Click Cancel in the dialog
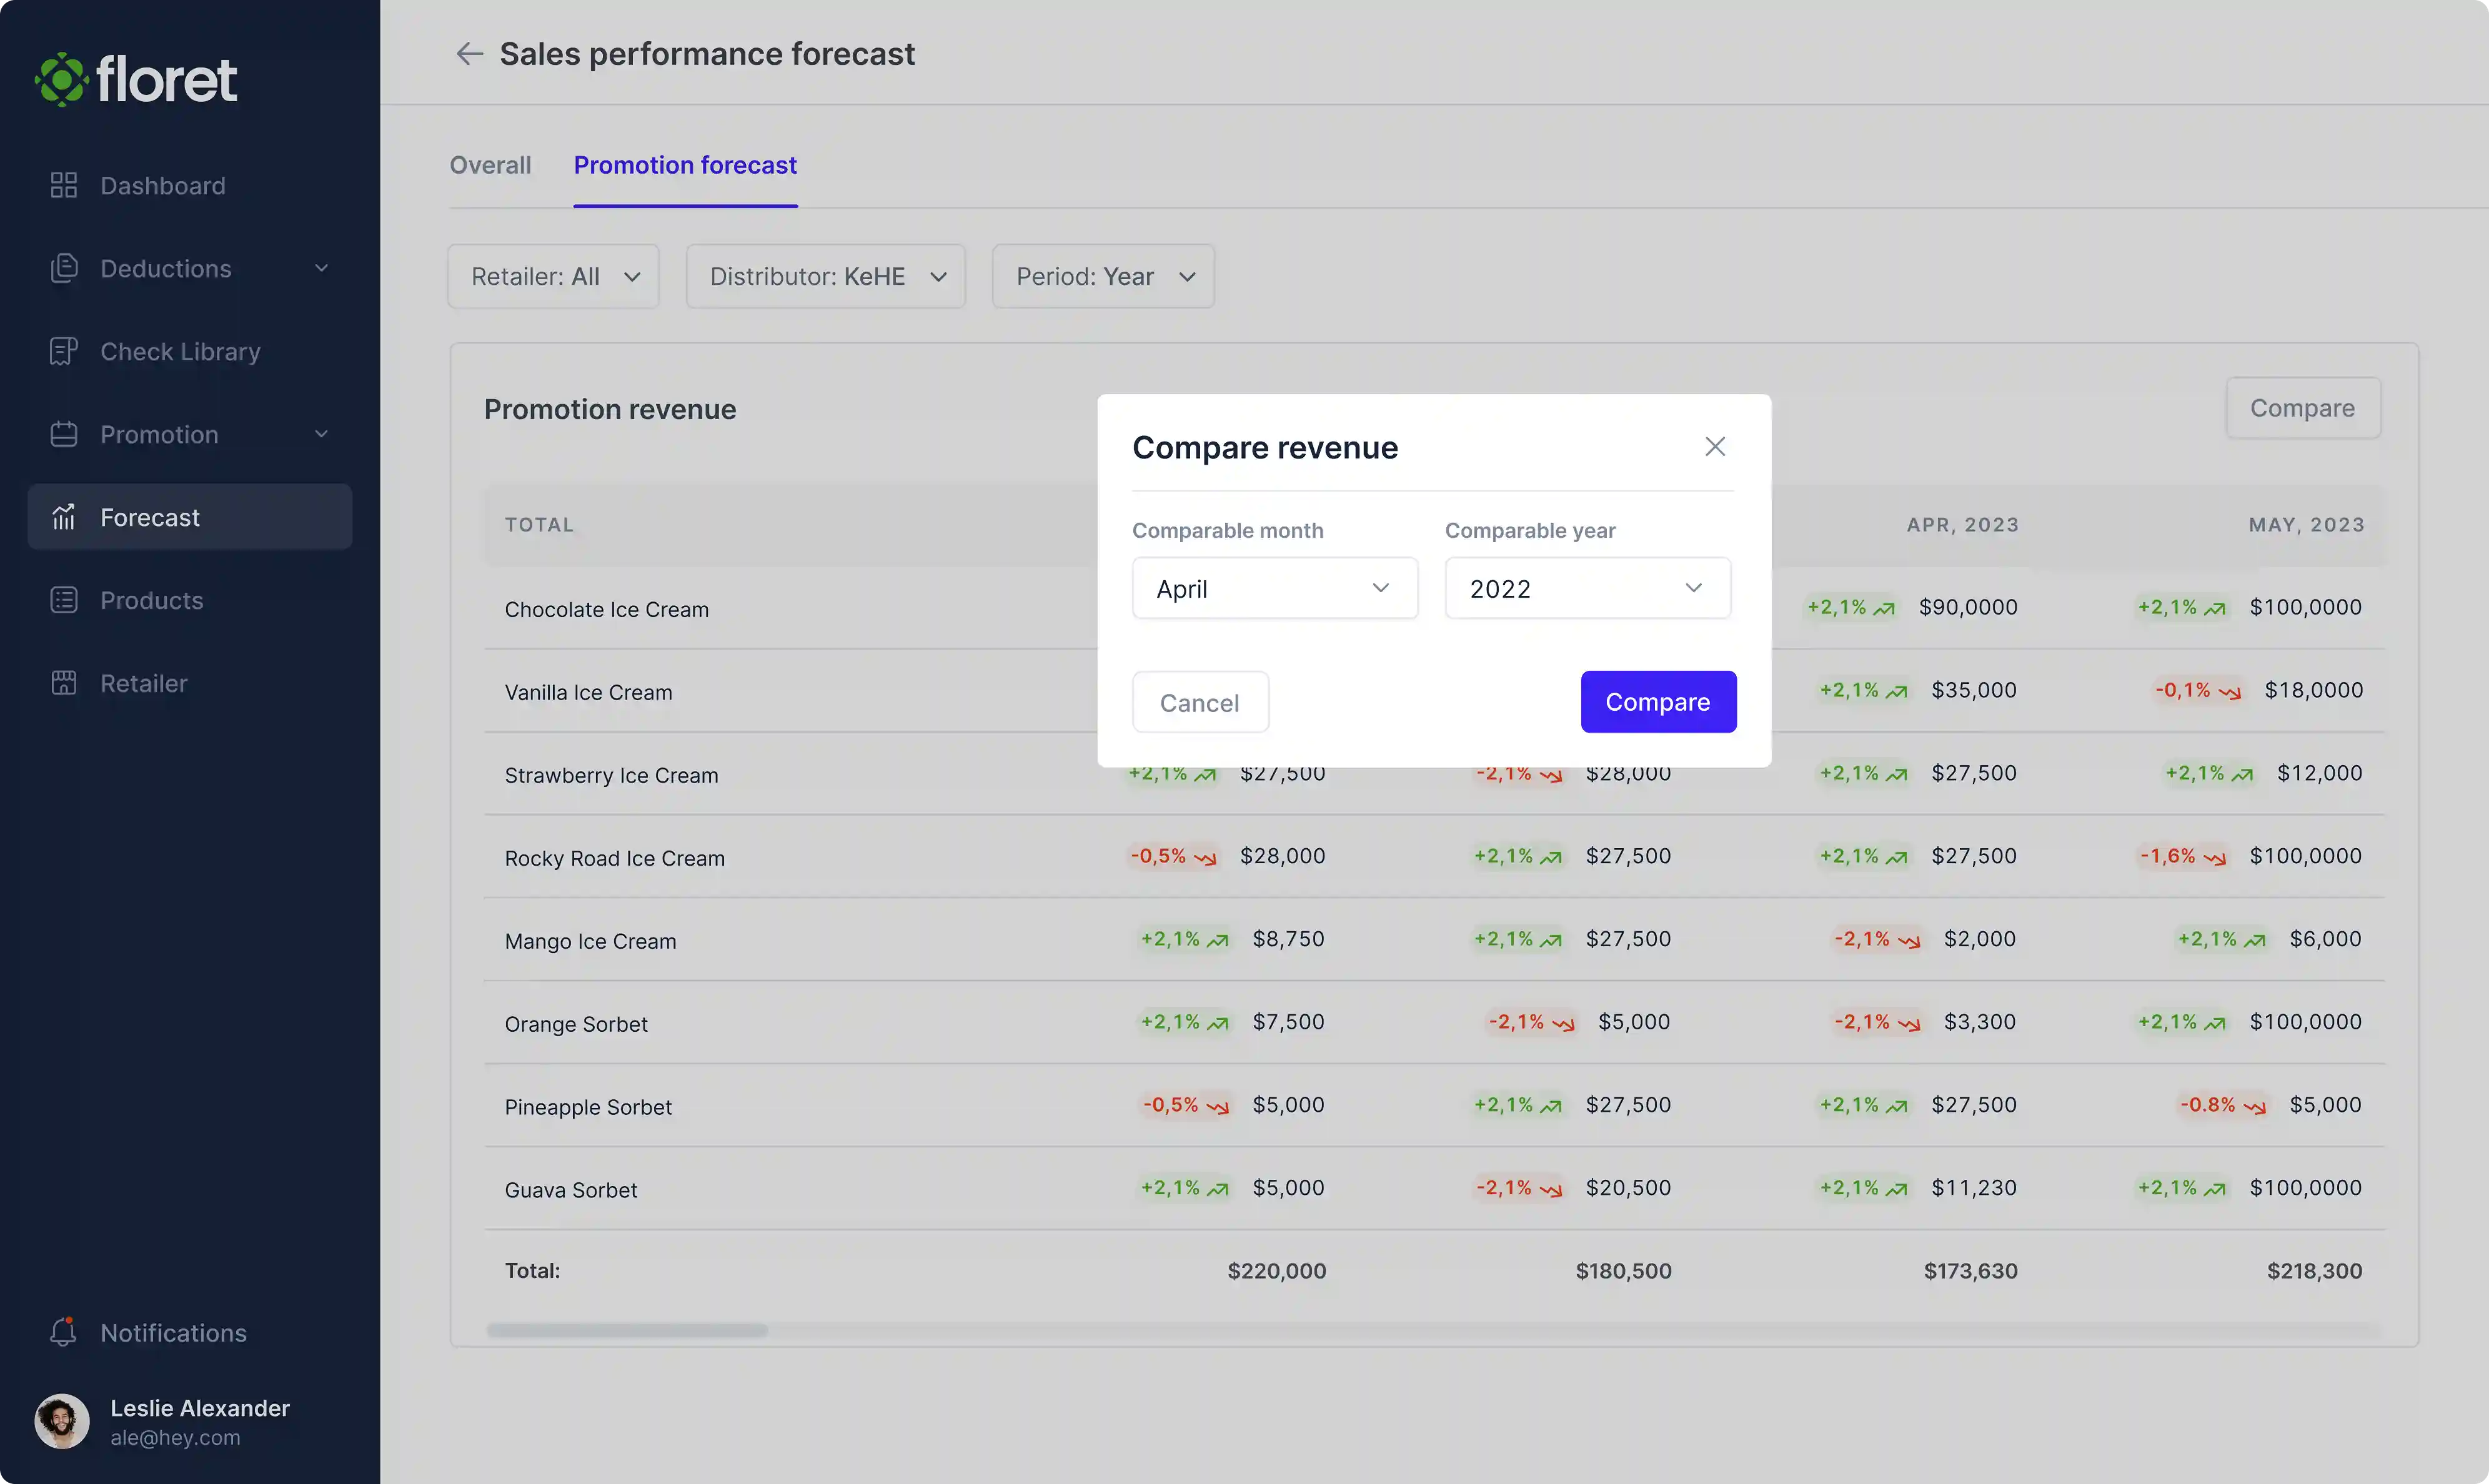 point(1200,702)
